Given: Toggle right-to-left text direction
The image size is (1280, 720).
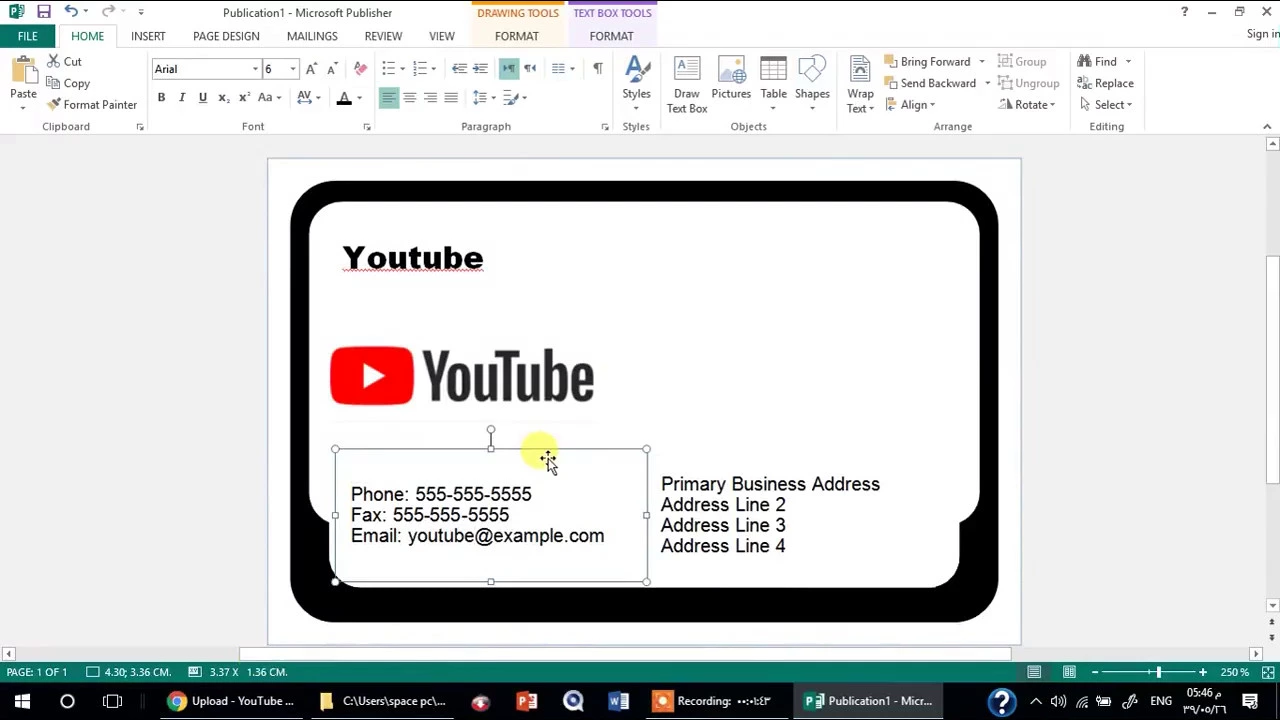Looking at the screenshot, I should point(530,69).
